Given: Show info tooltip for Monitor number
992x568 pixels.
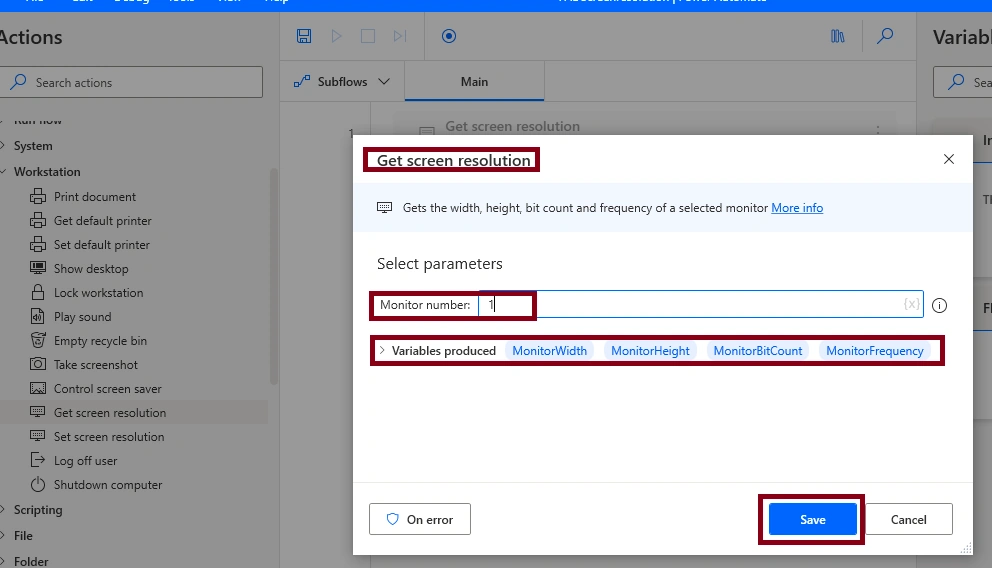Looking at the screenshot, I should (939, 306).
